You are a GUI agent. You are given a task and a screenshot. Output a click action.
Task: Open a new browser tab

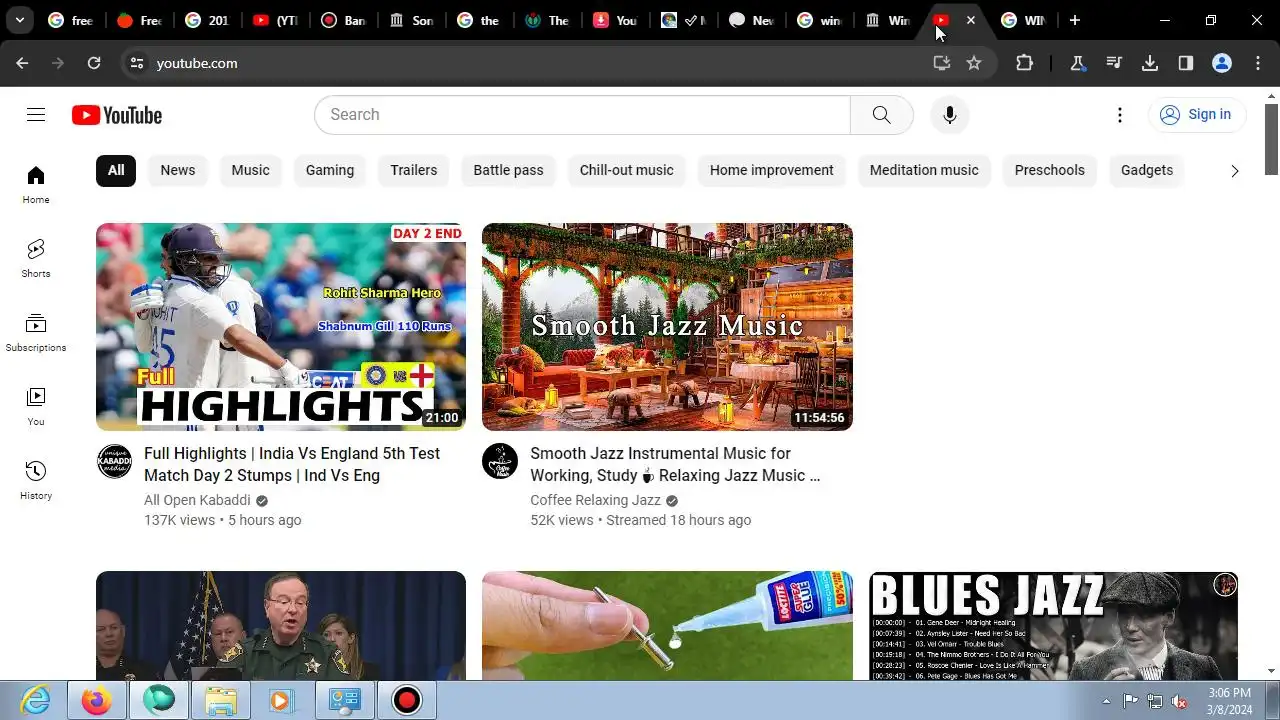pyautogui.click(x=1075, y=20)
